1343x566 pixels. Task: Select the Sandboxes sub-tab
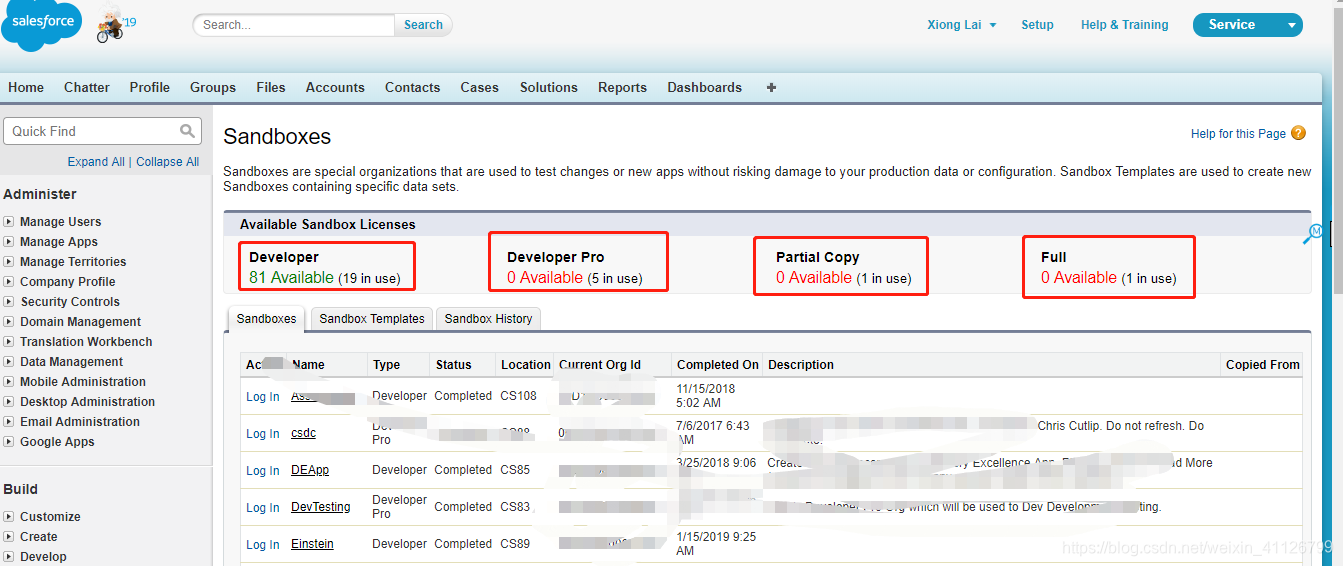coord(267,319)
